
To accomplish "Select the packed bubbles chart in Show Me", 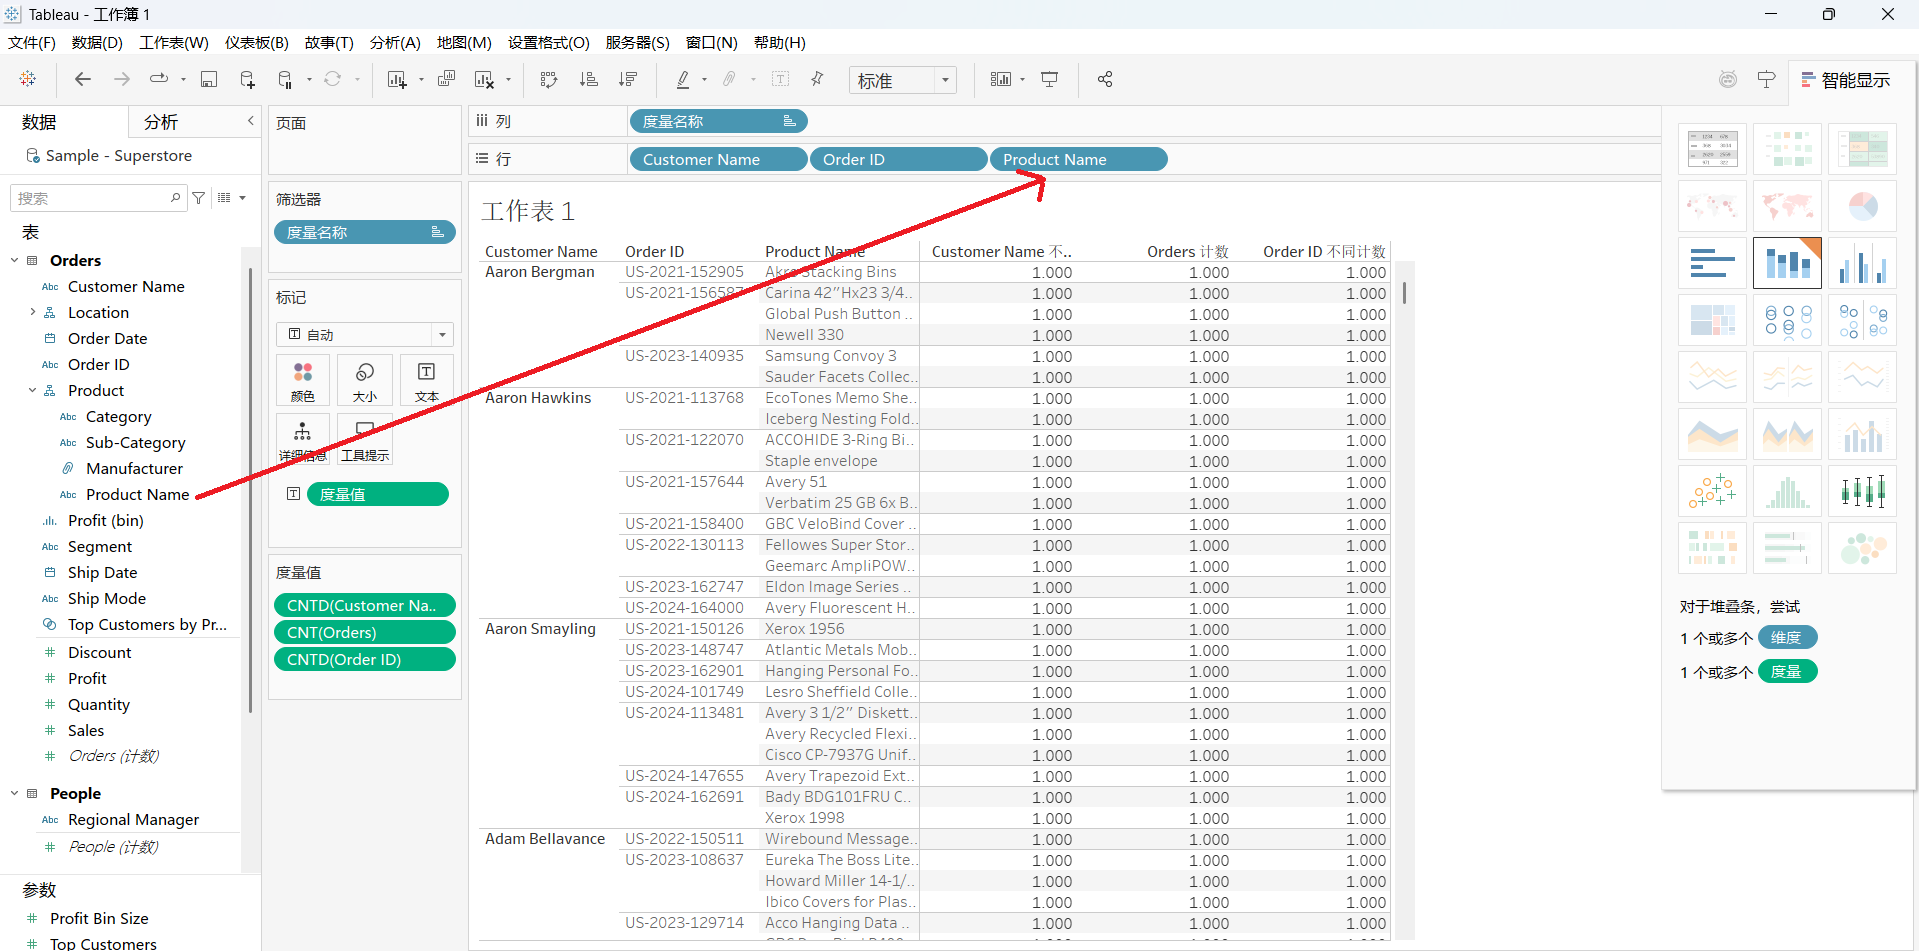I will click(1862, 549).
